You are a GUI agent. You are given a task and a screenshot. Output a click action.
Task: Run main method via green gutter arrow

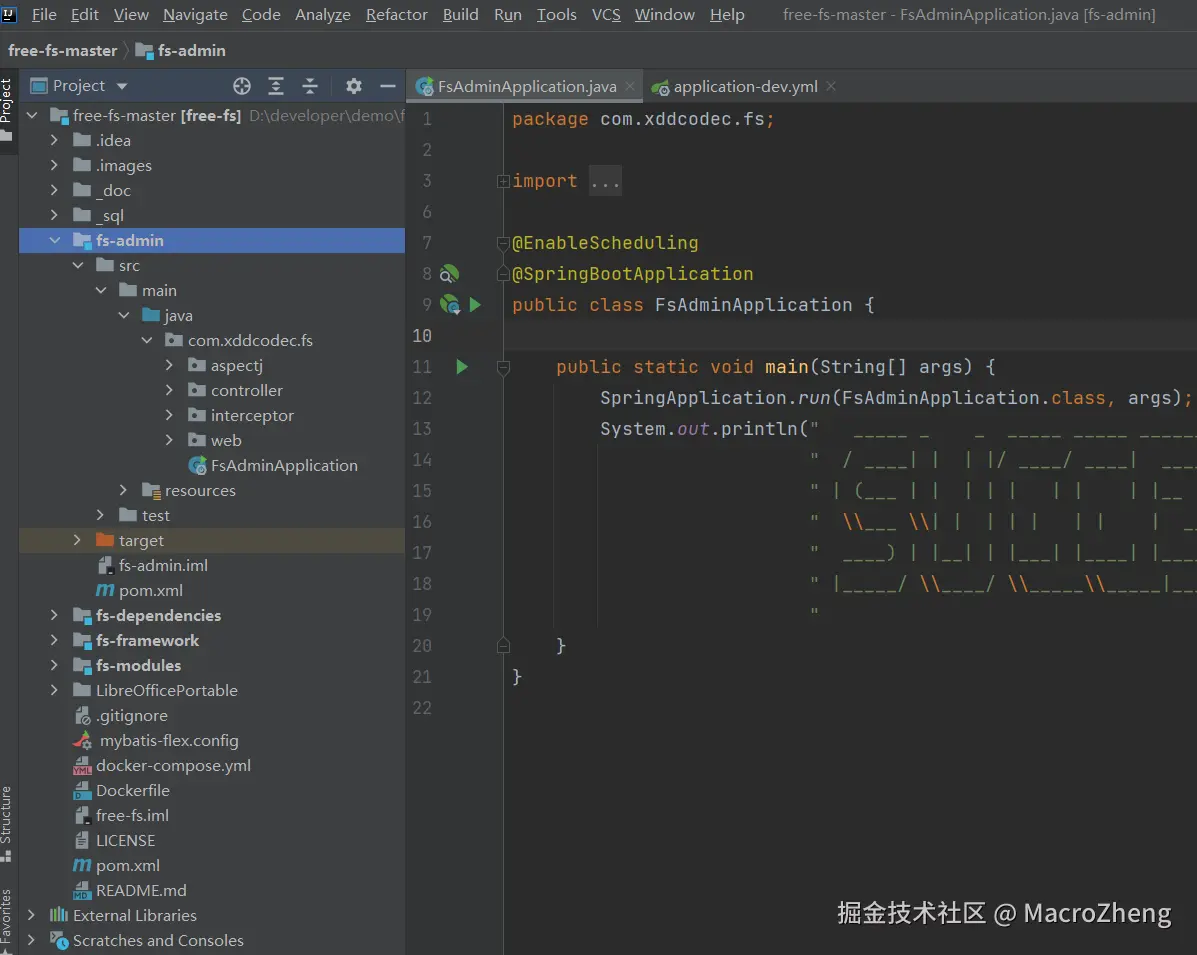462,367
